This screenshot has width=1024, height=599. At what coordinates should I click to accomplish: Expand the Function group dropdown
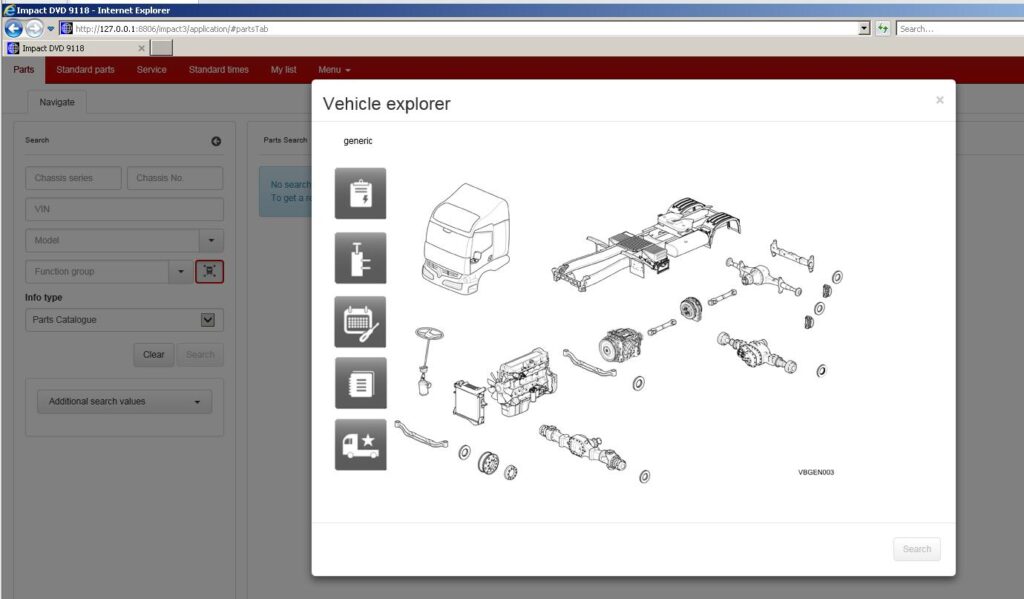(181, 271)
